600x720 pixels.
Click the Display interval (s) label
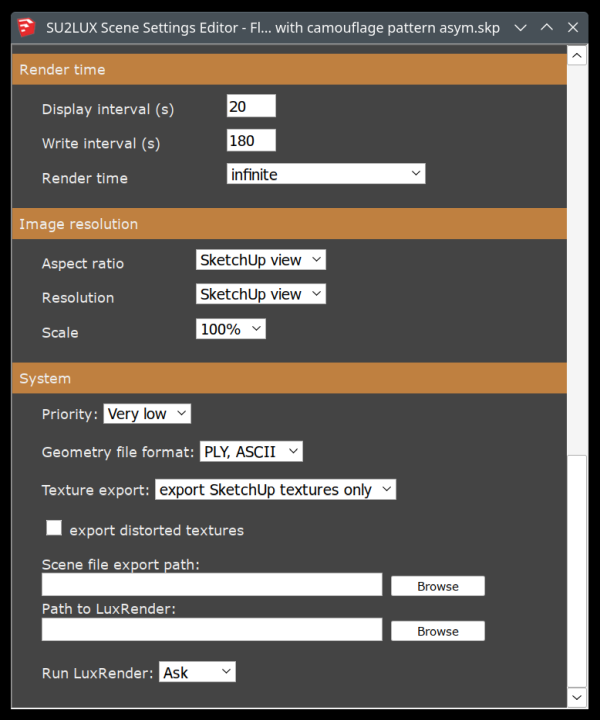(108, 109)
